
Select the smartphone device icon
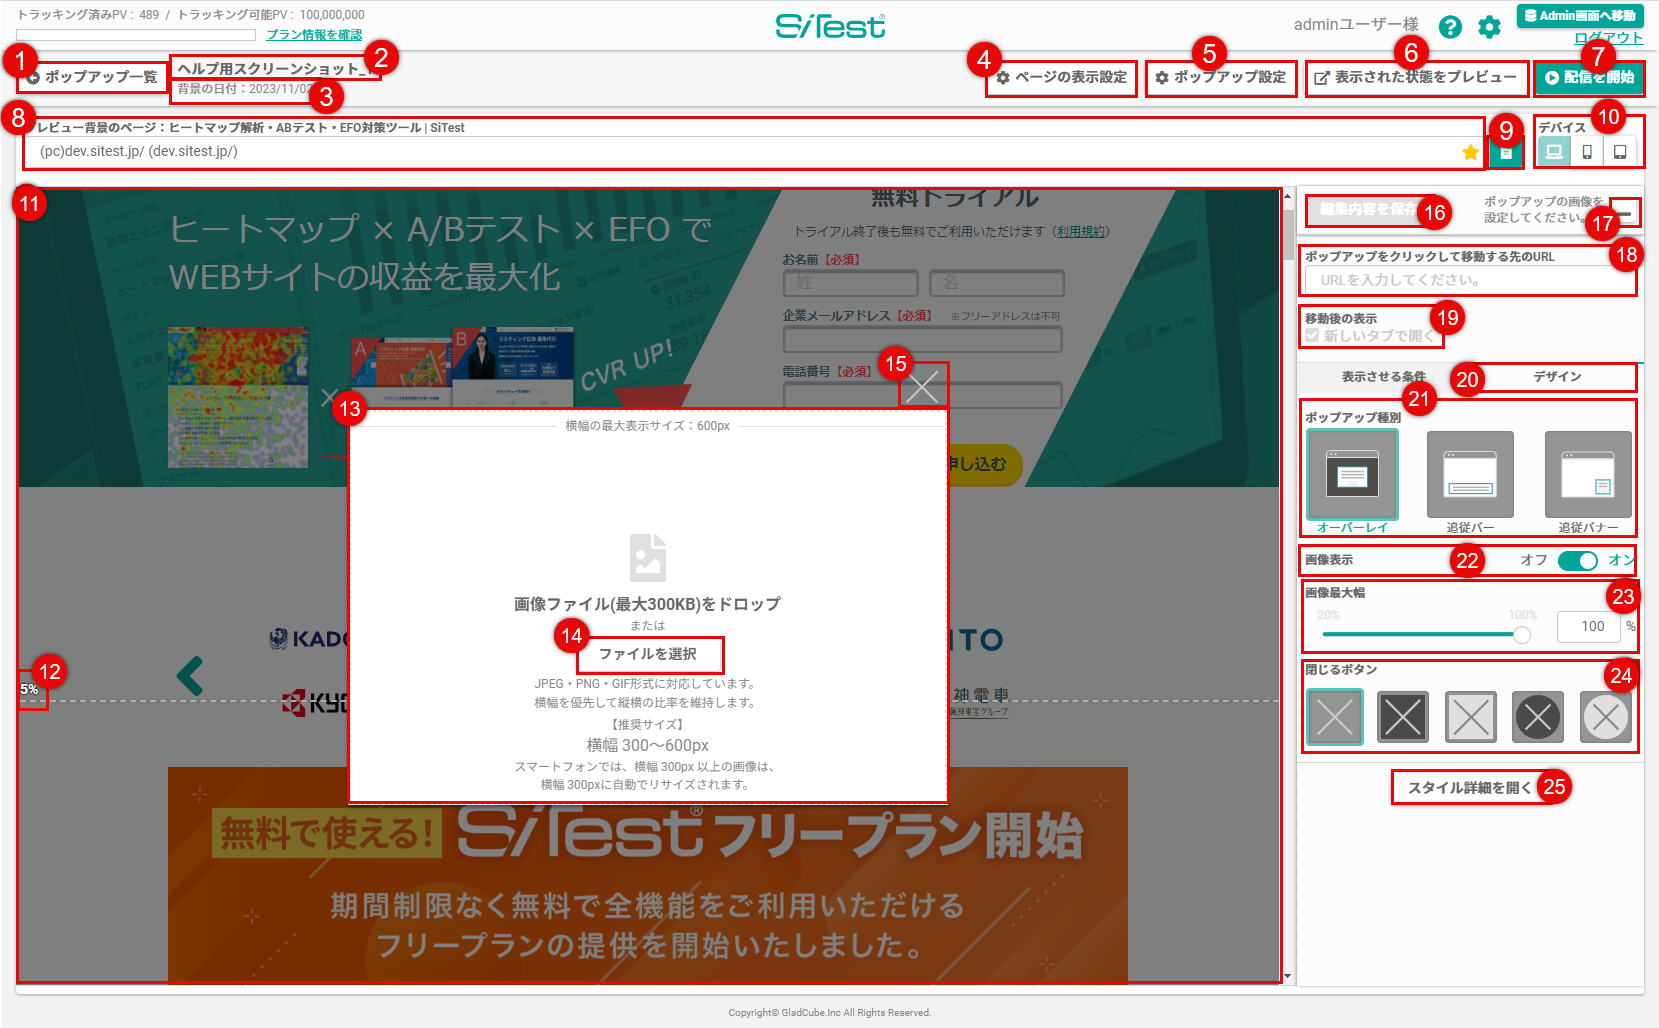[1587, 152]
